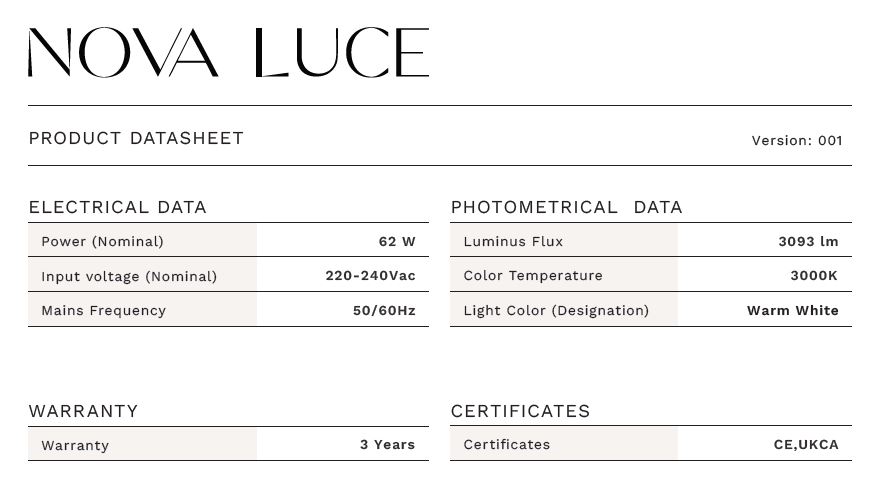Image resolution: width=886 pixels, height=485 pixels.
Task: Click the Warm White value
Action: pos(792,310)
